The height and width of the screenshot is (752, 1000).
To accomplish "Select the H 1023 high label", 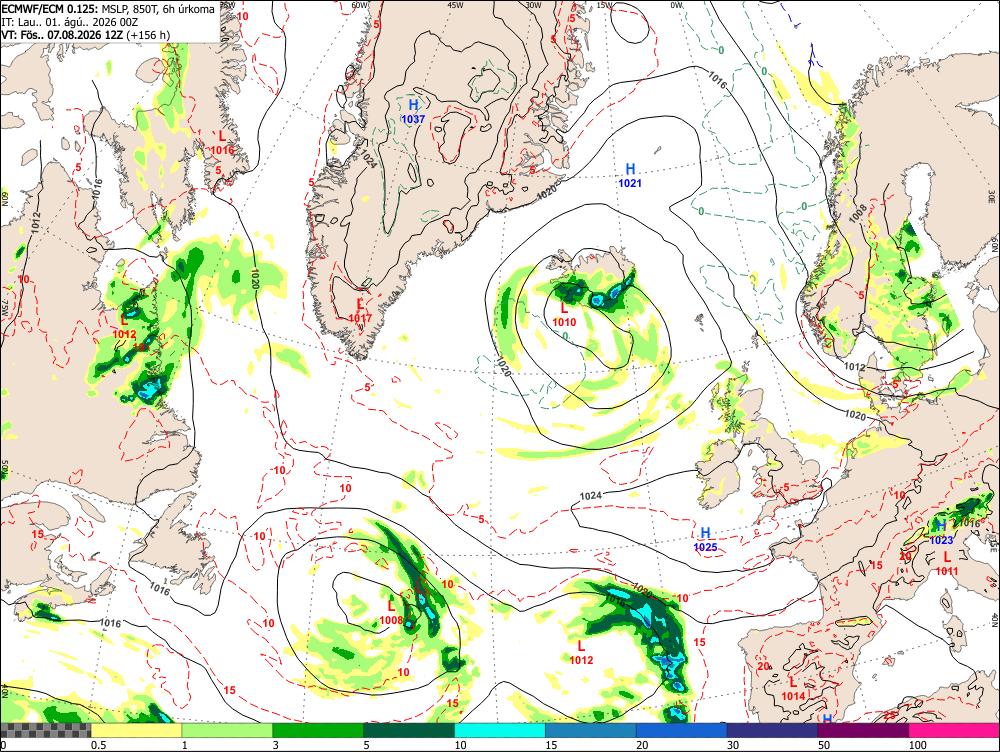I will [941, 533].
